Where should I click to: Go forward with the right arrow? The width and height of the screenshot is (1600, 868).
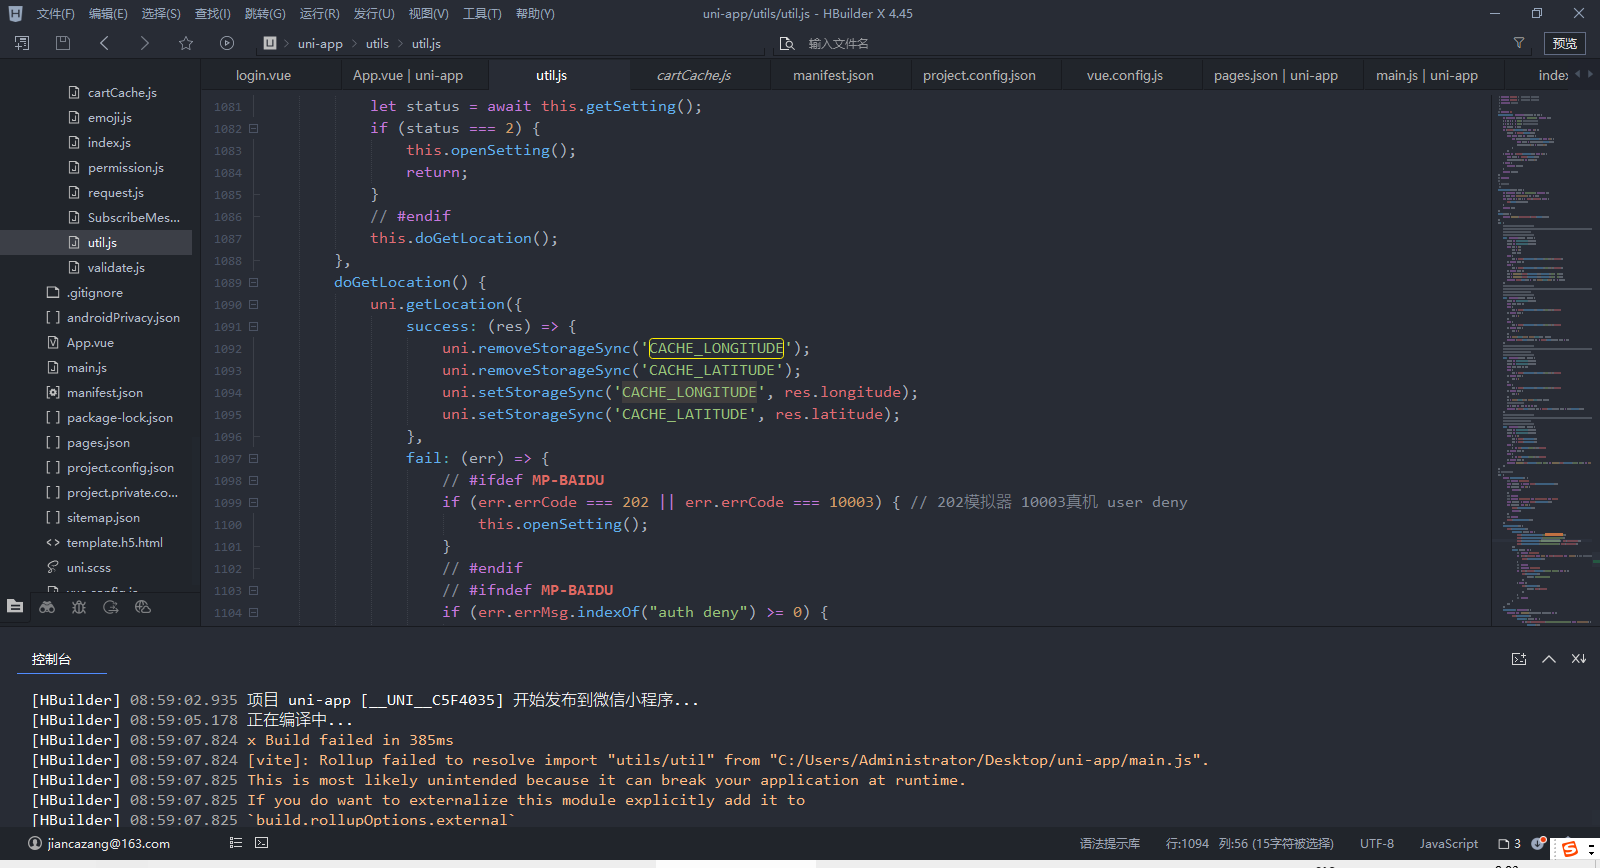tap(145, 43)
